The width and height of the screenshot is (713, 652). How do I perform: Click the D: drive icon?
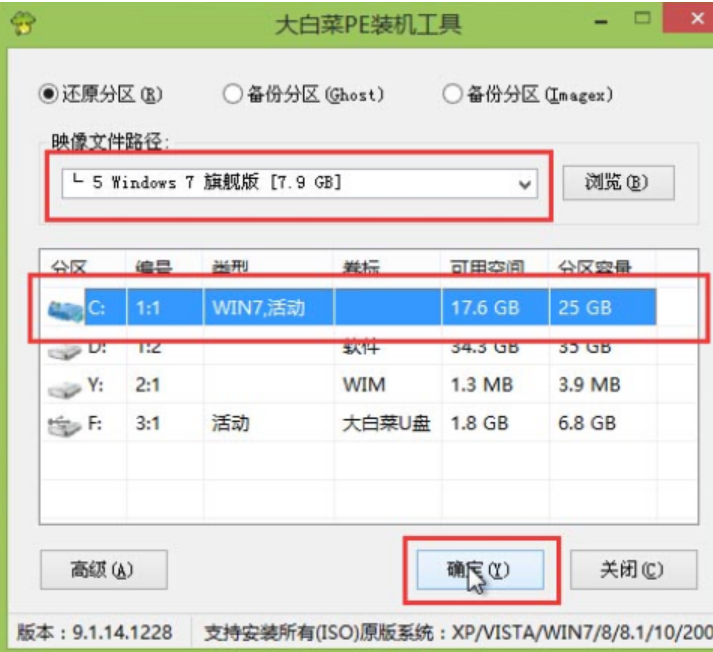tap(64, 351)
